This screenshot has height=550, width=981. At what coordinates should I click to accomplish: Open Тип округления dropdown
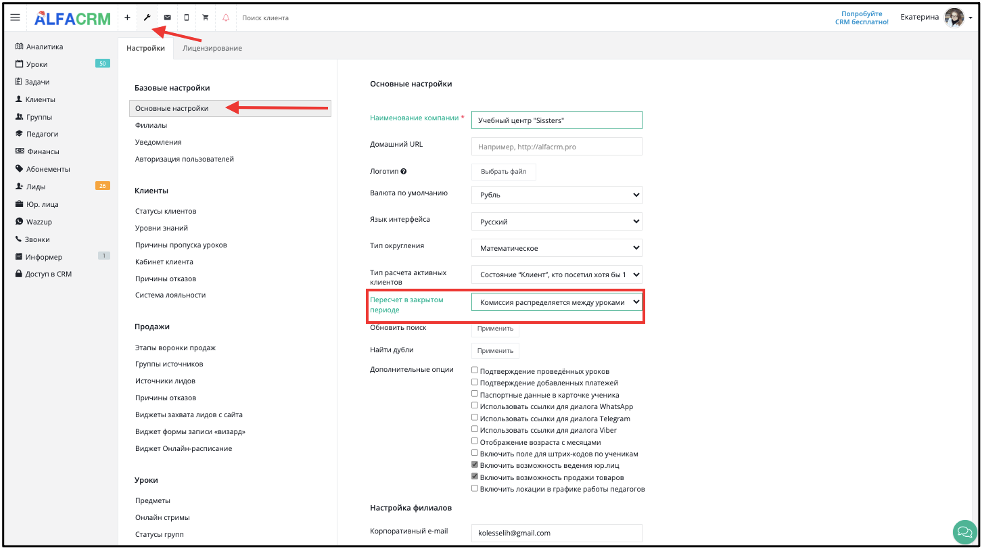click(x=557, y=248)
